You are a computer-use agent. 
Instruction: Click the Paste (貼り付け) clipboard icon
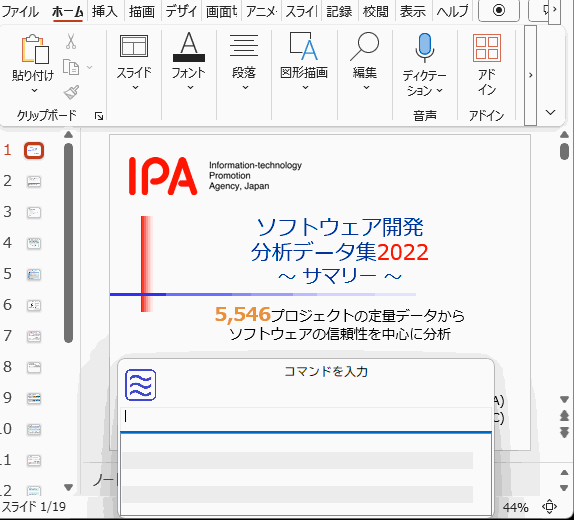[x=34, y=49]
